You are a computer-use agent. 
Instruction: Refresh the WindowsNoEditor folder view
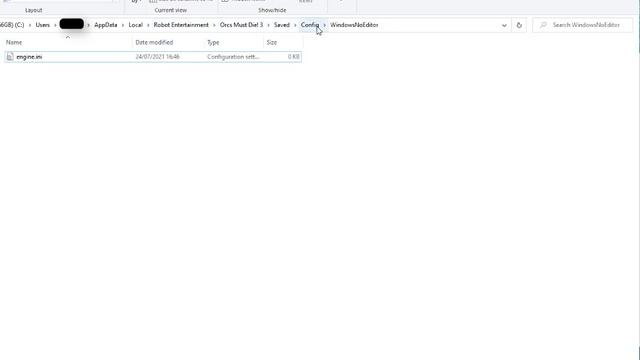(519, 25)
